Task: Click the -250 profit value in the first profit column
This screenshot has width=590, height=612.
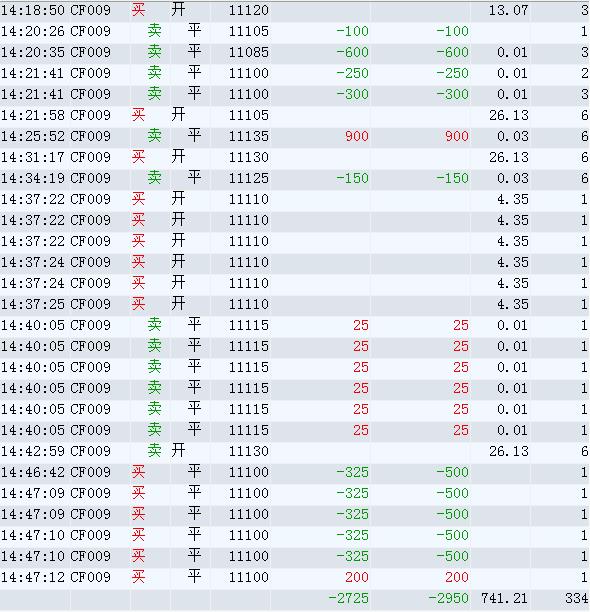Action: (353, 73)
